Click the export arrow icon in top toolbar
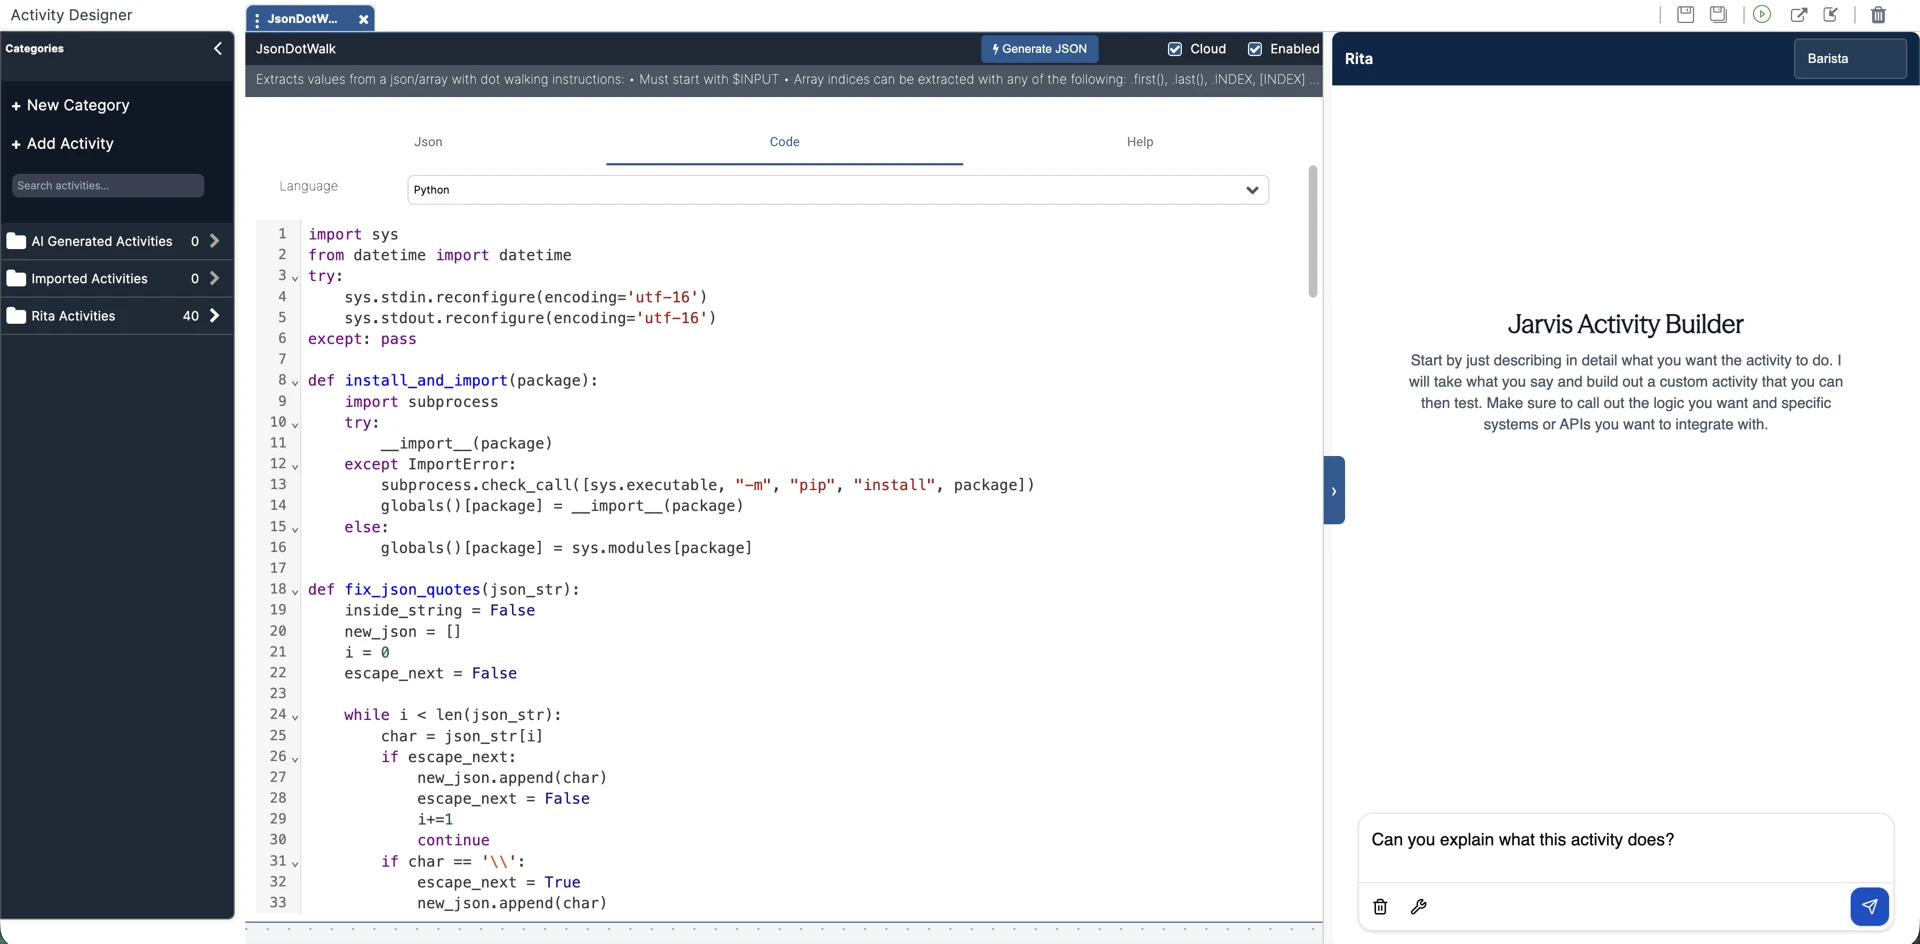 (1798, 14)
